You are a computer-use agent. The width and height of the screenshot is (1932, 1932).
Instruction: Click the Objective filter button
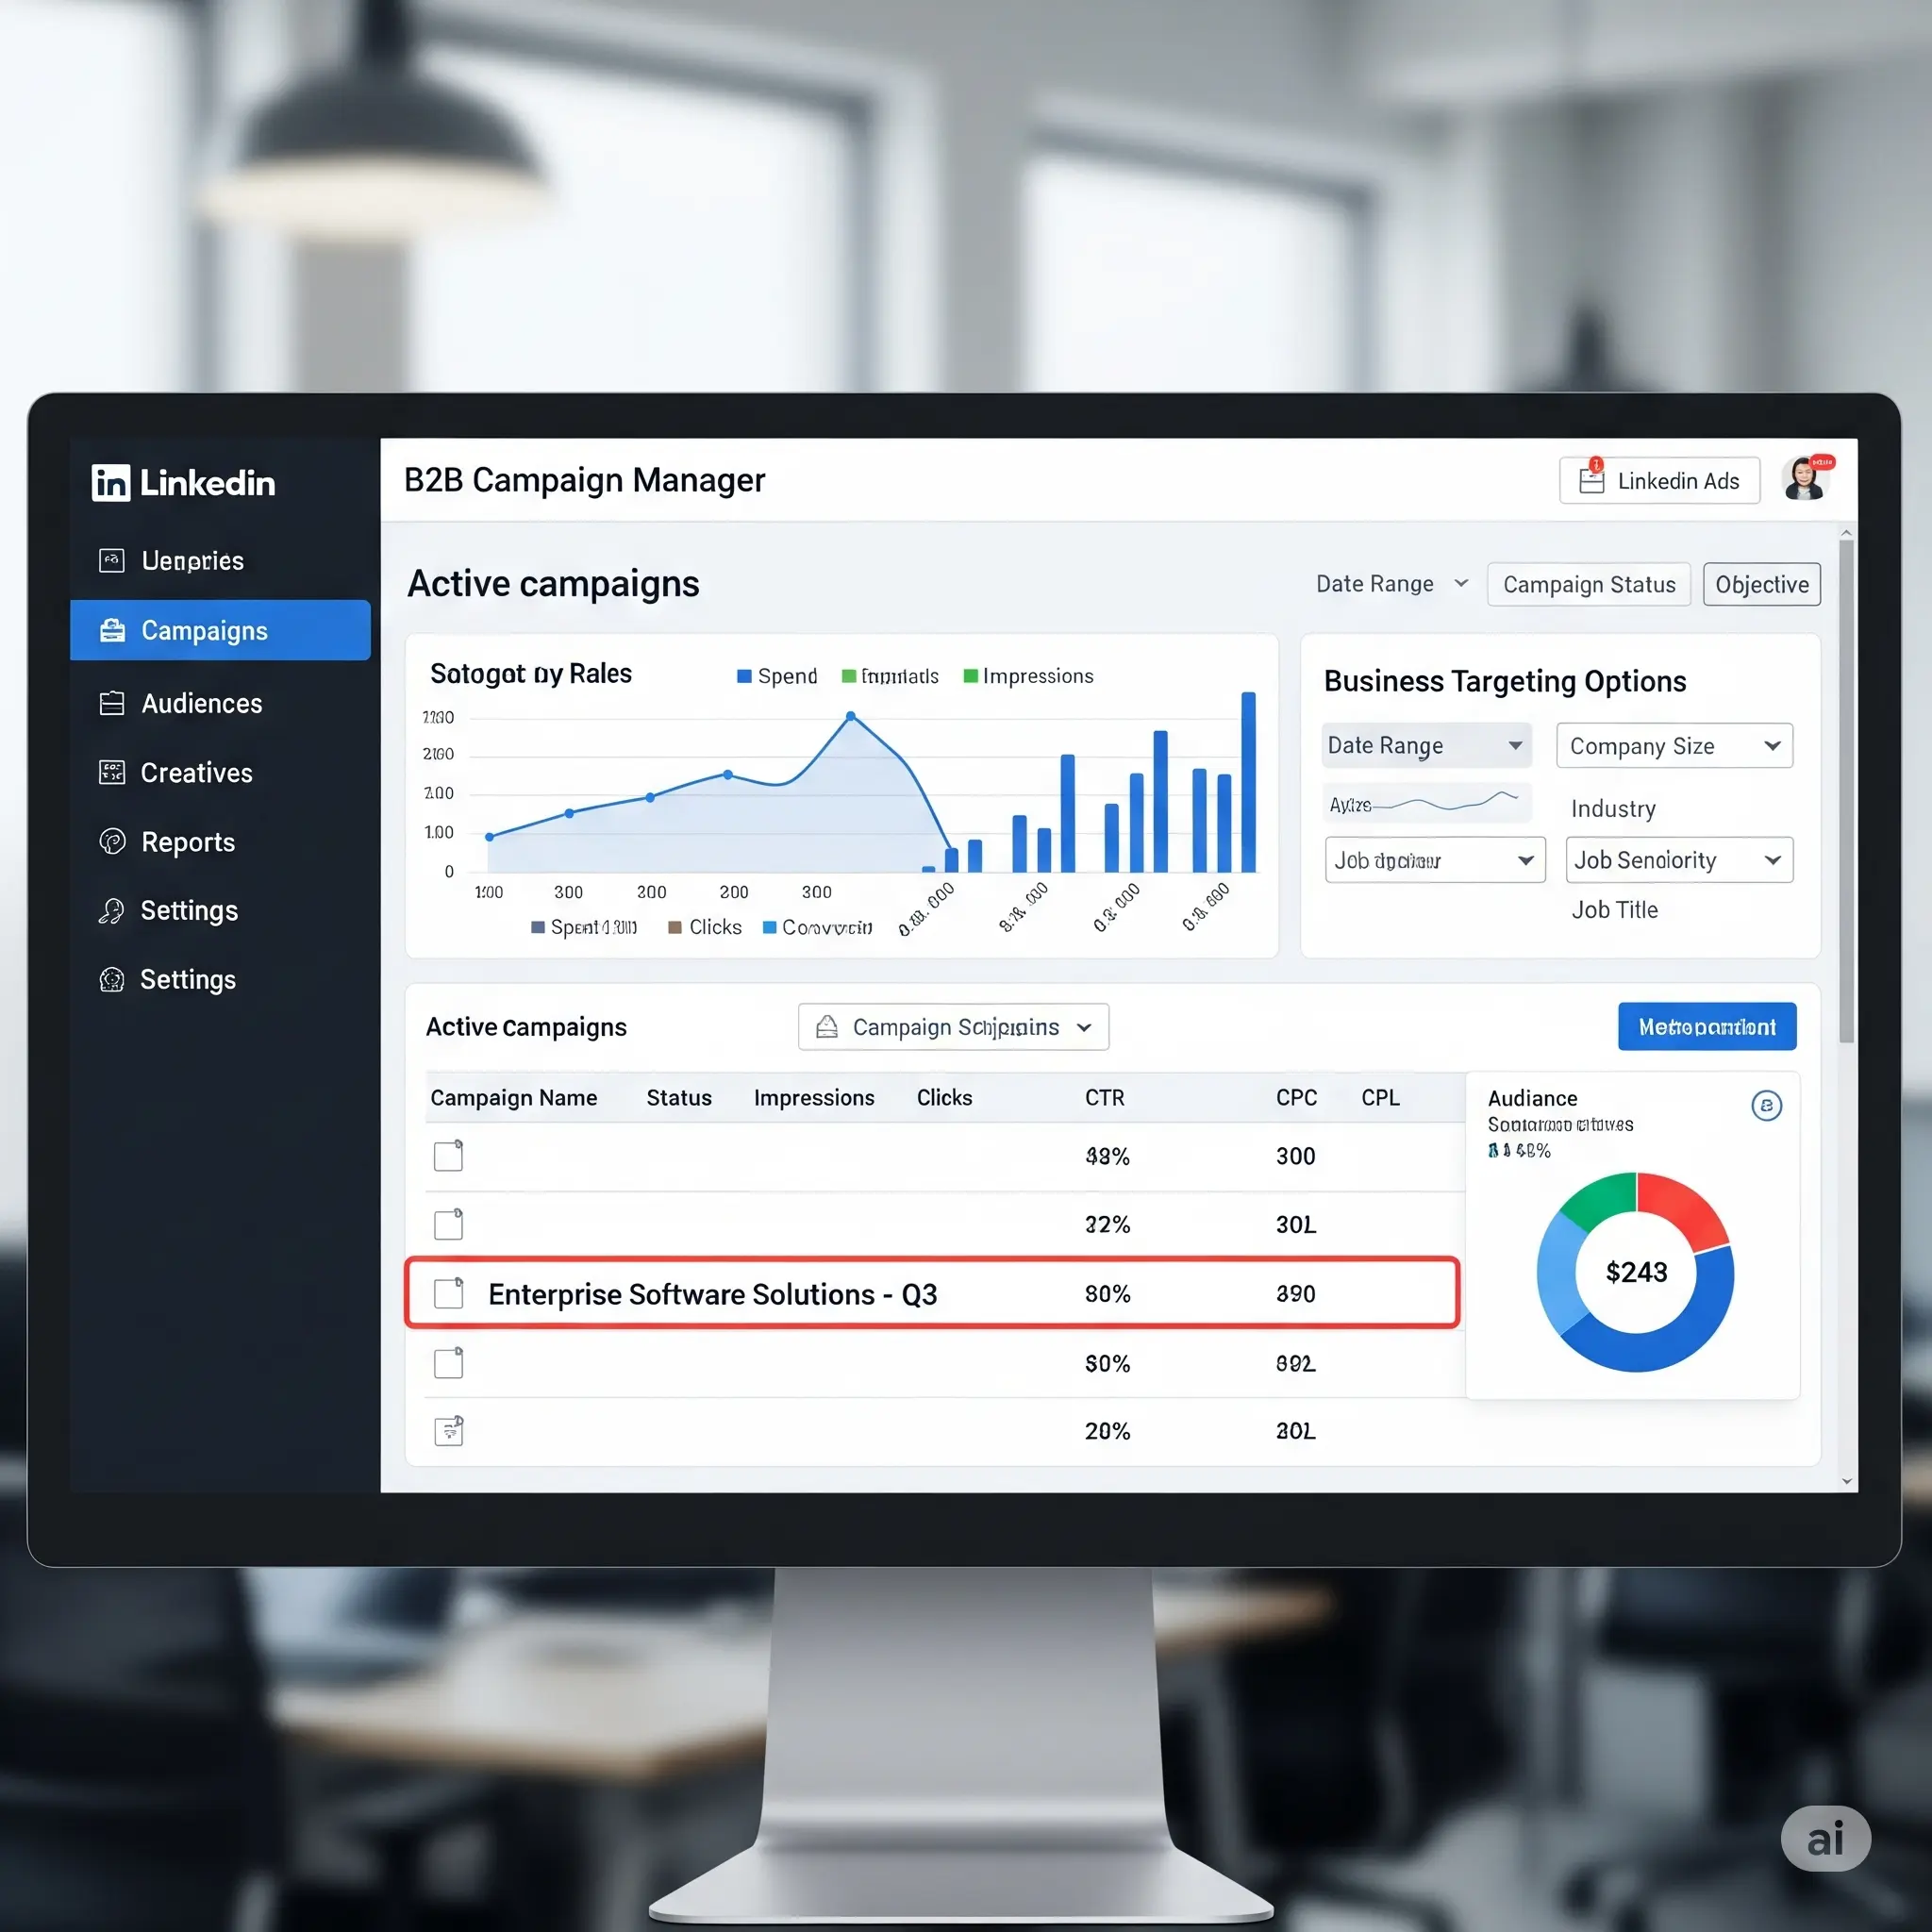pyautogui.click(x=1761, y=585)
